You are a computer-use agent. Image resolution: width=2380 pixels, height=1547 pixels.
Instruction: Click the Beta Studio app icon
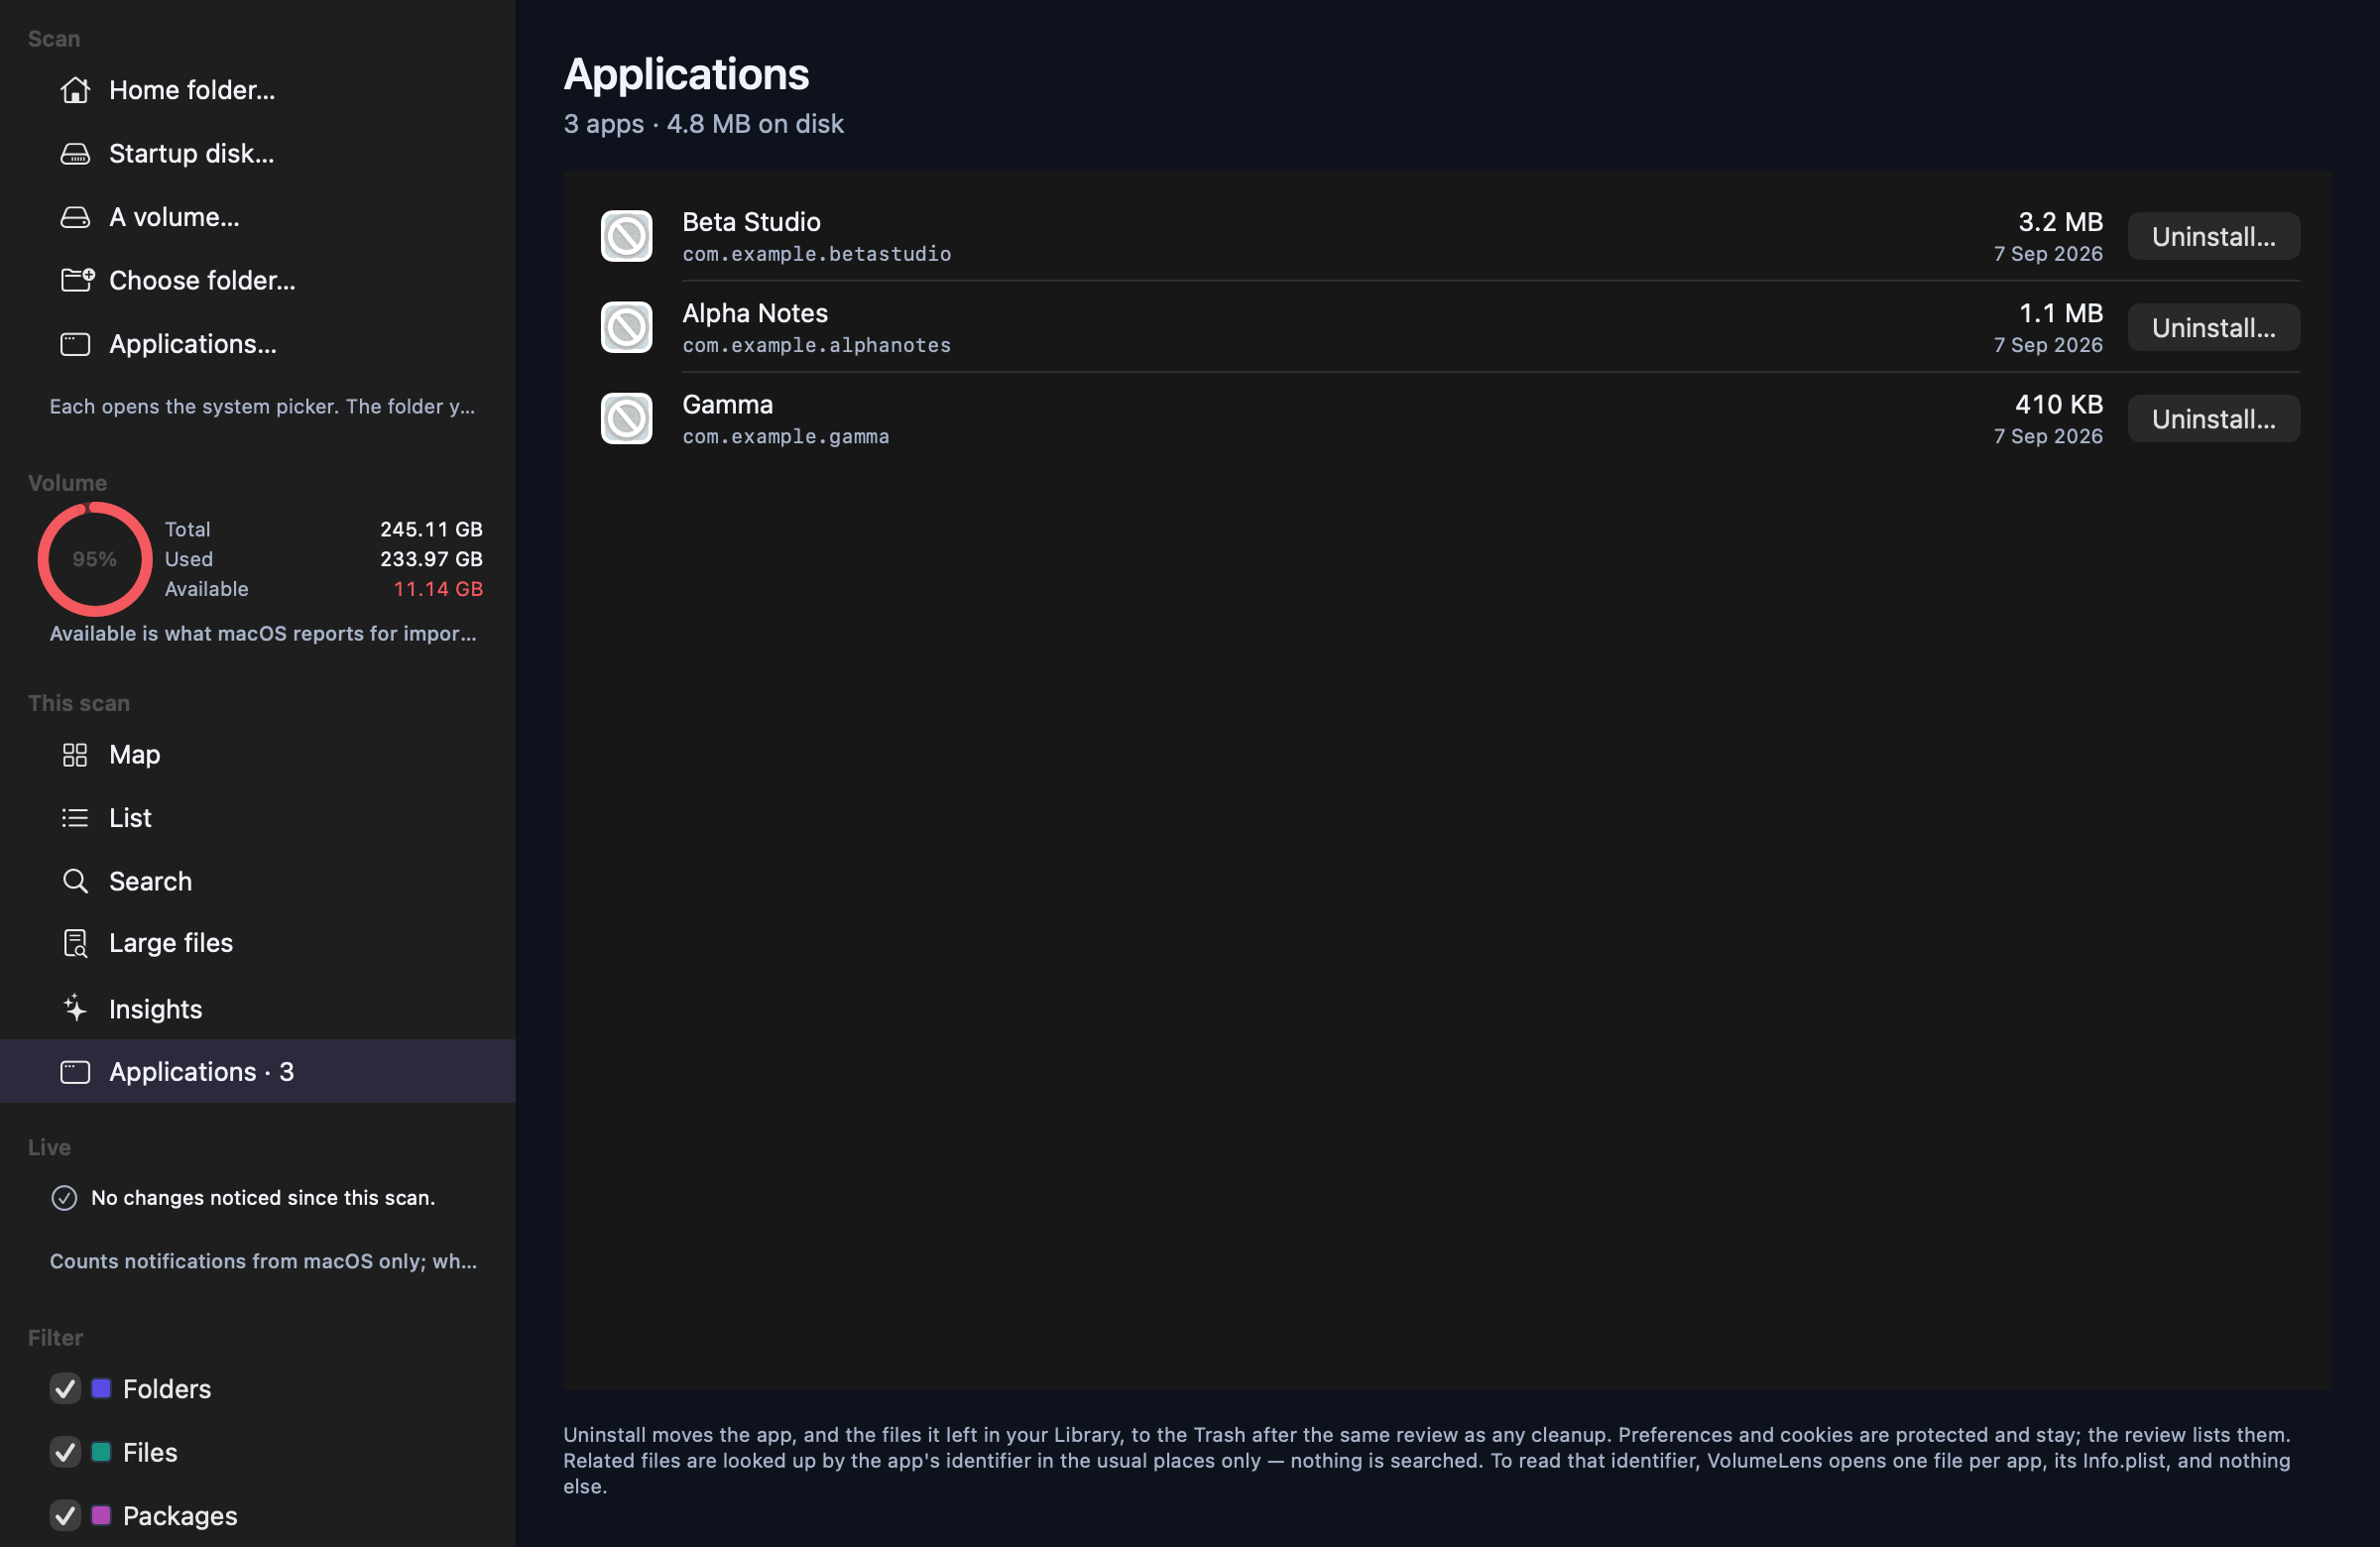[x=627, y=236]
